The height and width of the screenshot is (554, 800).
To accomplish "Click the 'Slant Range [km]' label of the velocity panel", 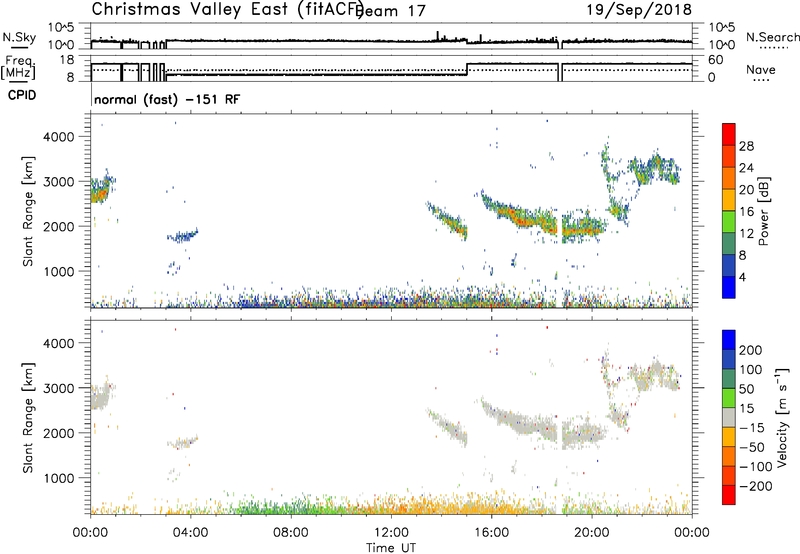I will pos(28,418).
